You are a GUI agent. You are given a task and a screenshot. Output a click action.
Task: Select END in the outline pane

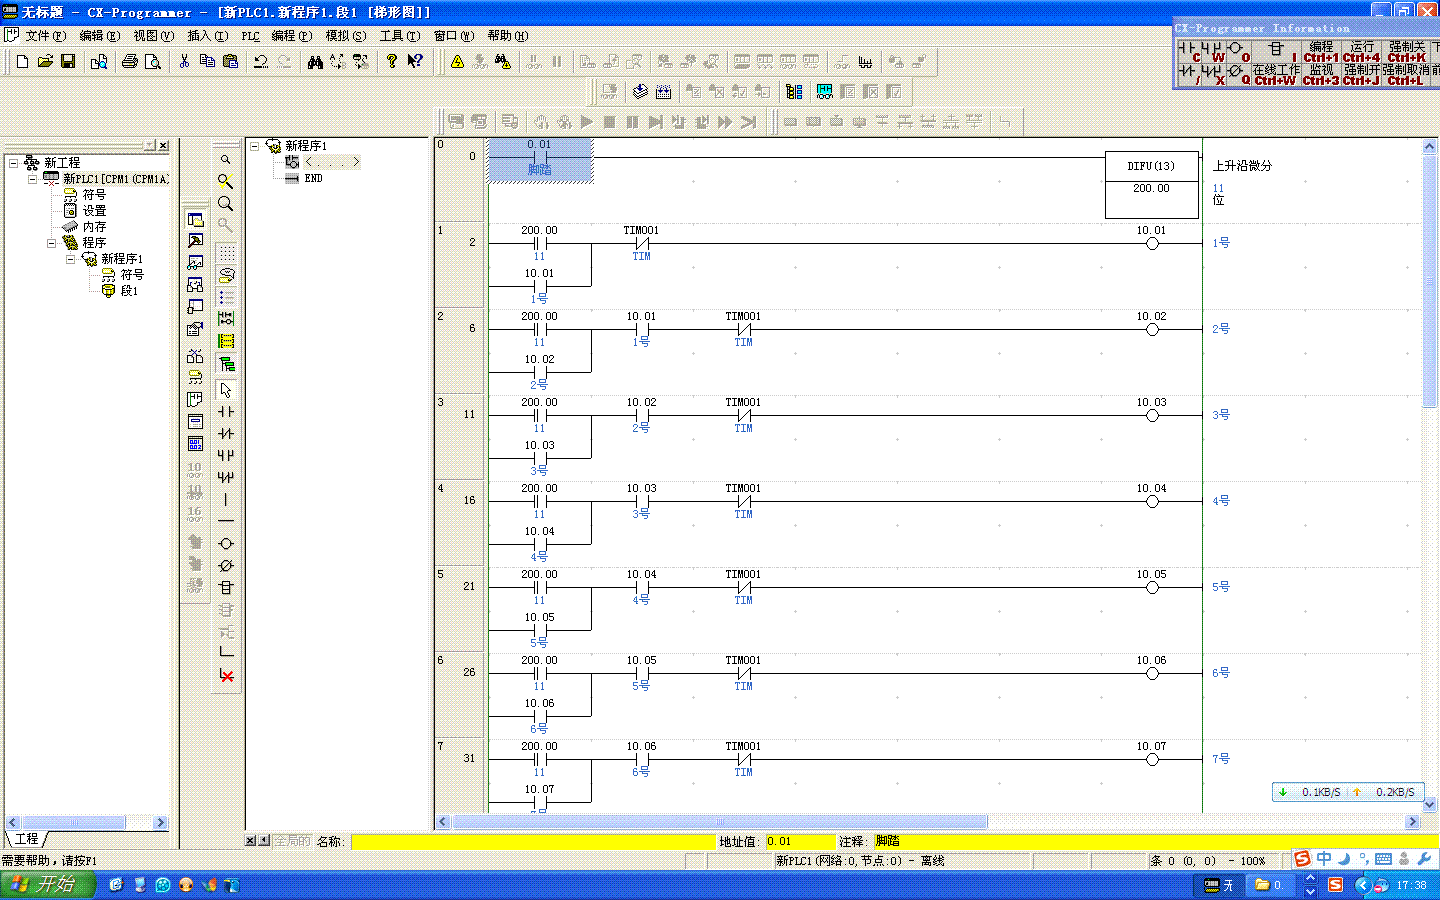click(313, 178)
